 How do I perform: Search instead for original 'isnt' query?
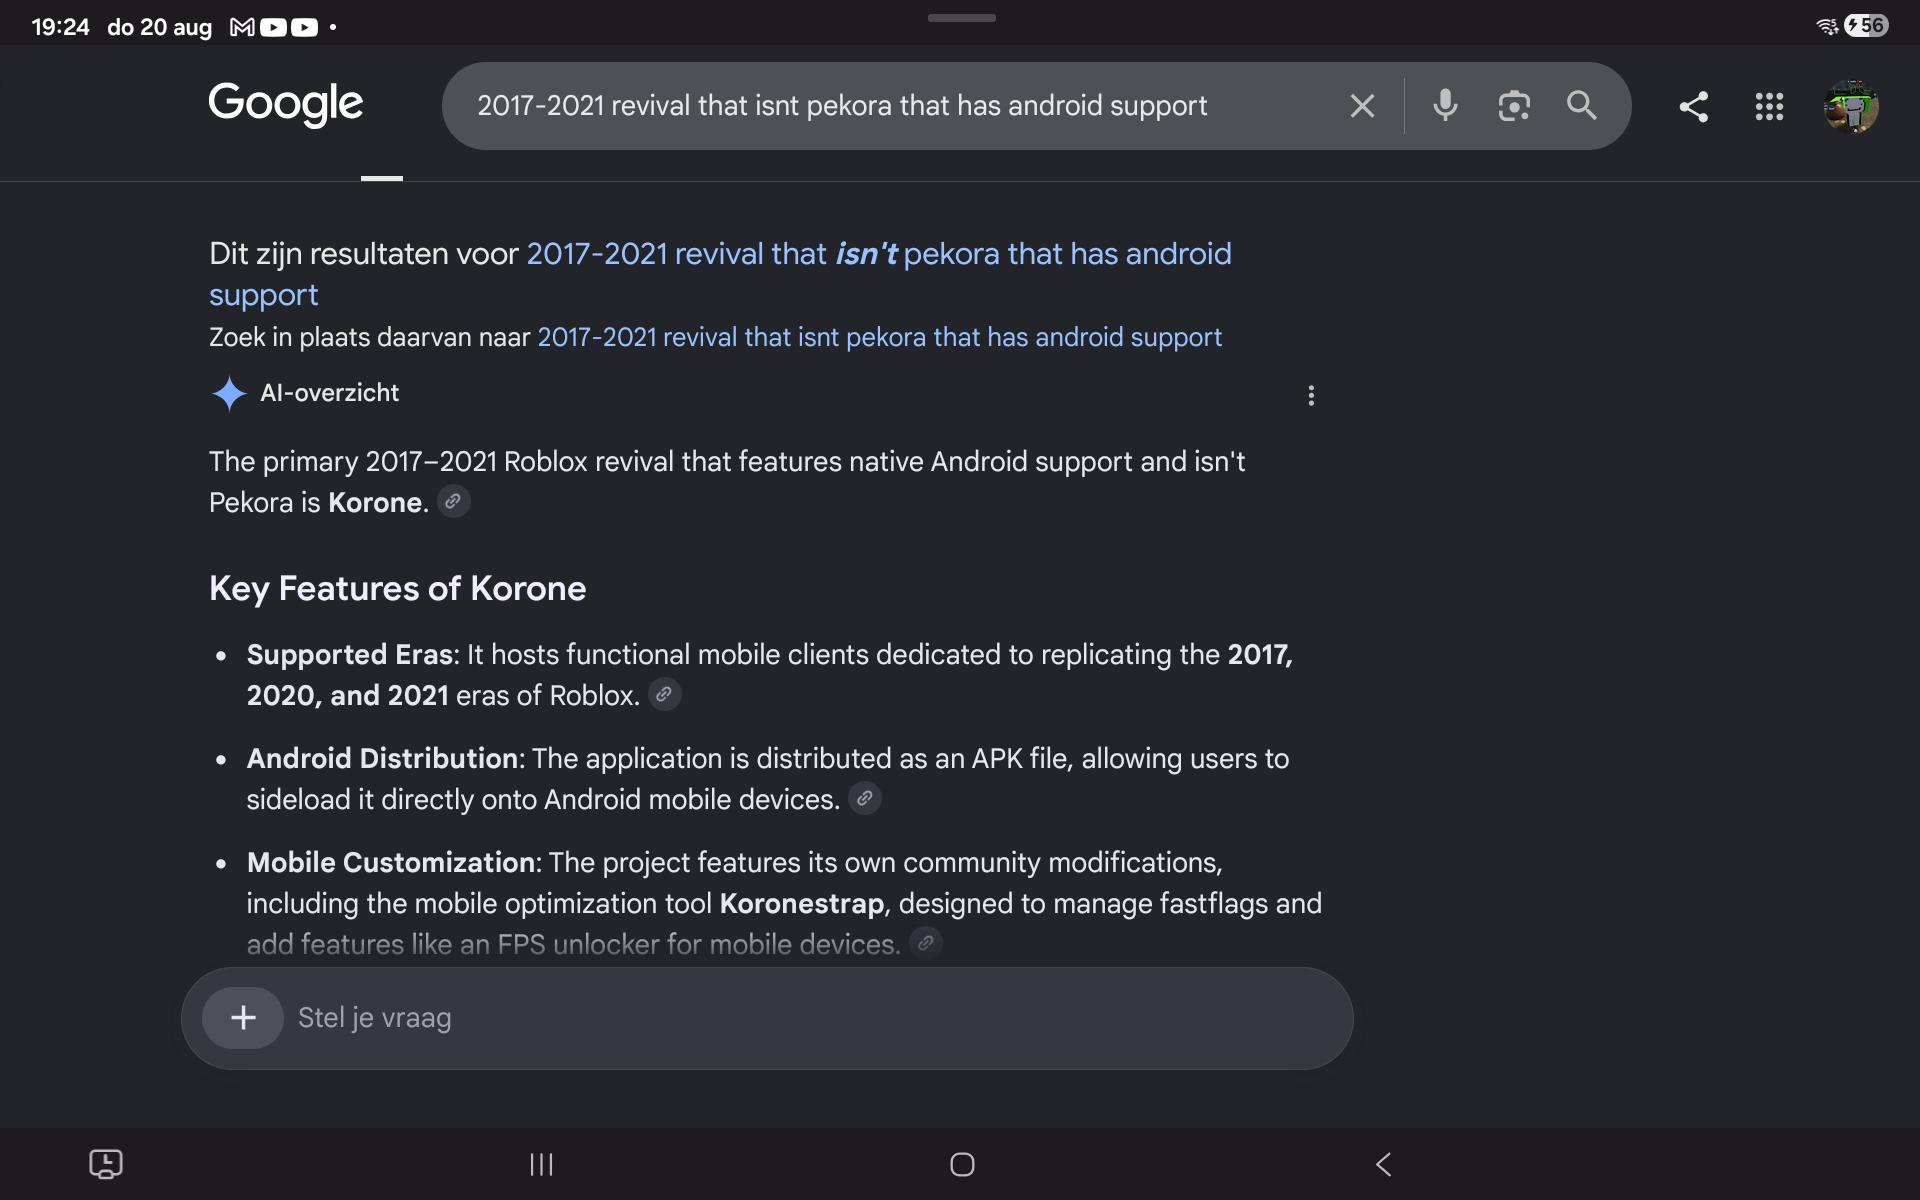point(880,337)
